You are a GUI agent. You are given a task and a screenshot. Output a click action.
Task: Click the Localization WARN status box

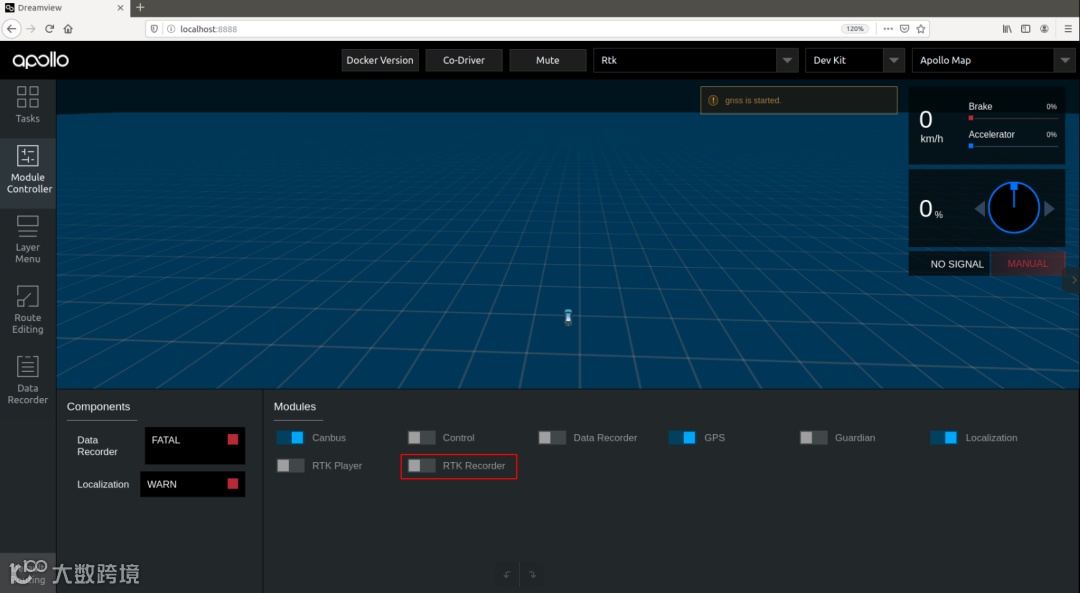[193, 484]
